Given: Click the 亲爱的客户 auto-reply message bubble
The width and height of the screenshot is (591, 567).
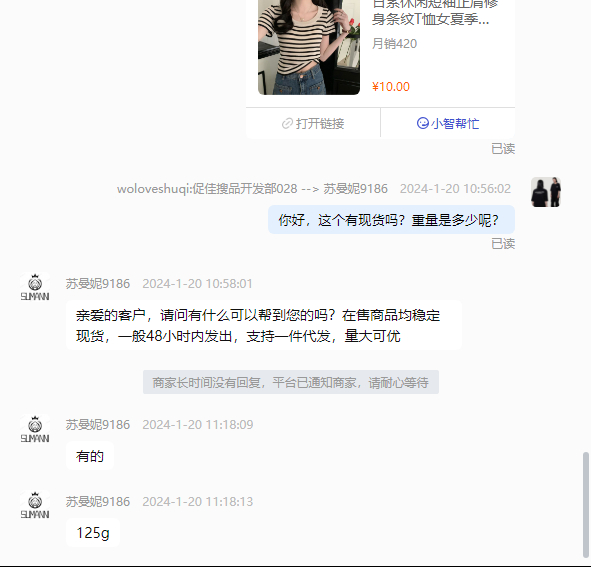Looking at the screenshot, I should tap(263, 325).
